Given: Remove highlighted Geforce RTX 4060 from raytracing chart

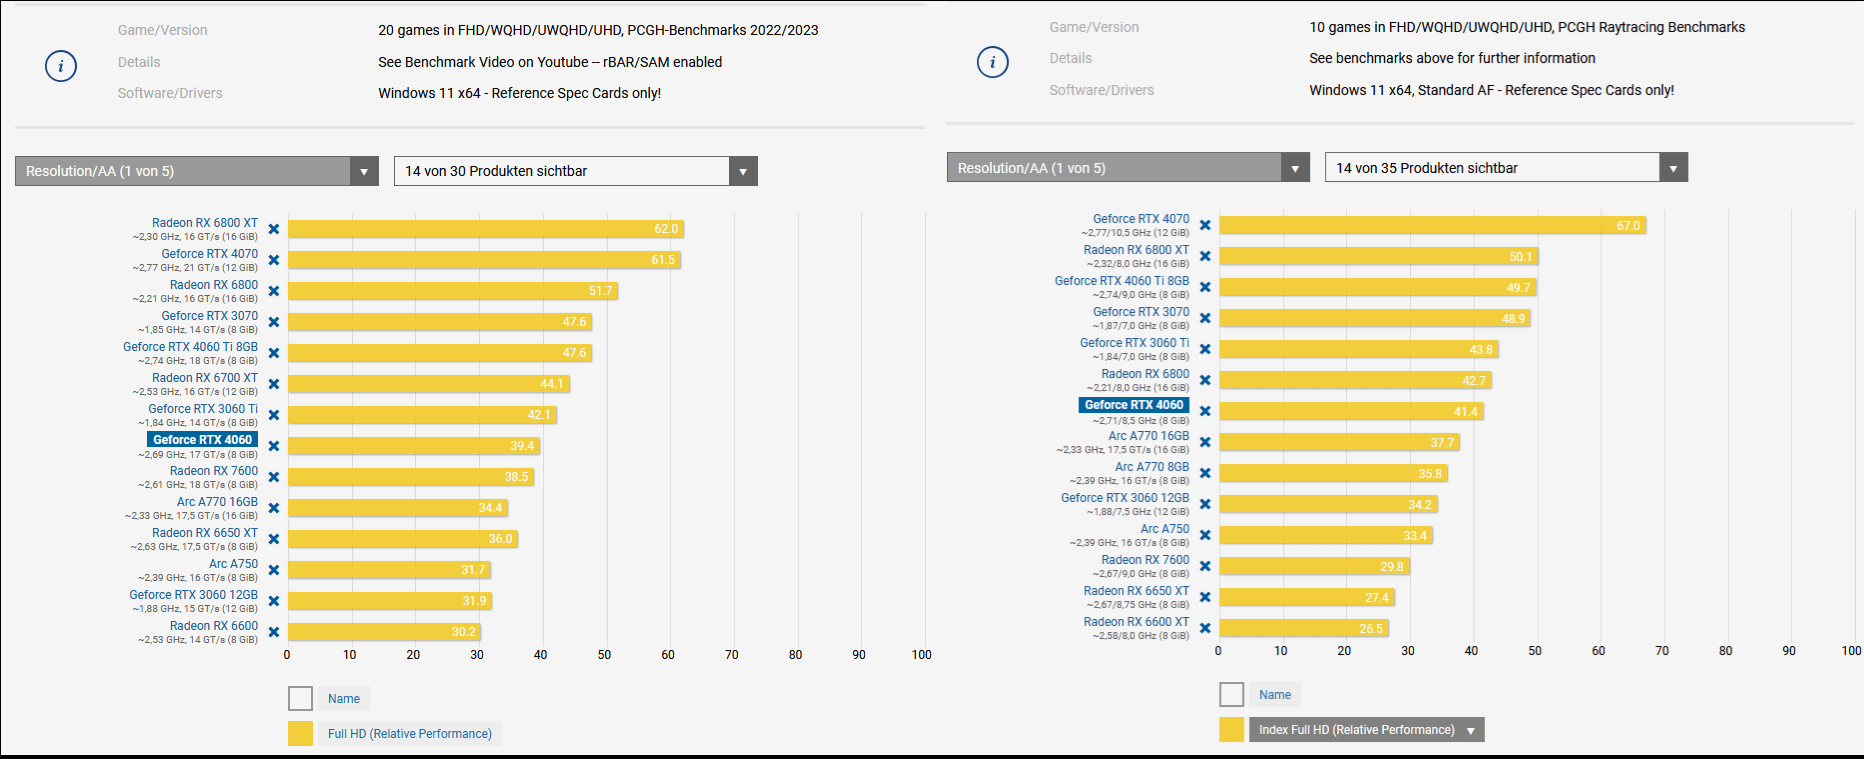Looking at the screenshot, I should pyautogui.click(x=1205, y=411).
